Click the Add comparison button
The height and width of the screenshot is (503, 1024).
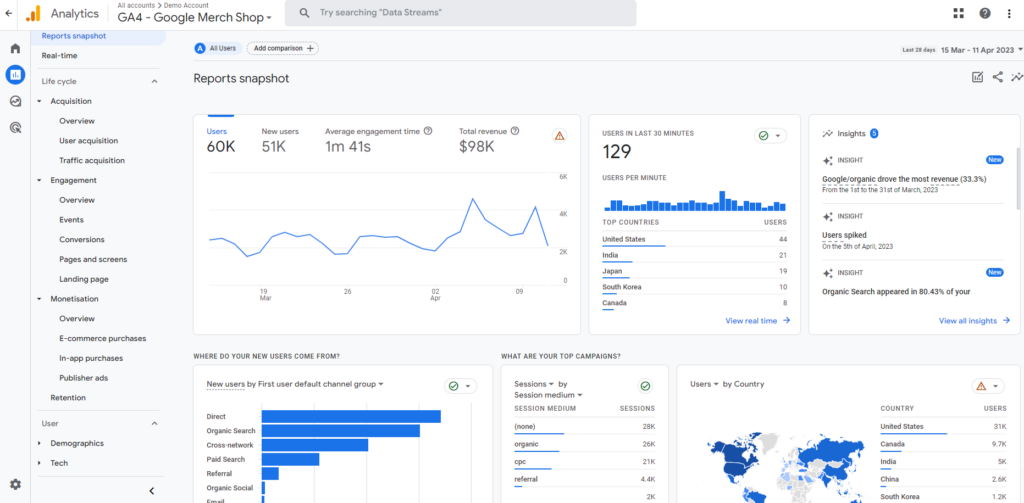[x=283, y=48]
